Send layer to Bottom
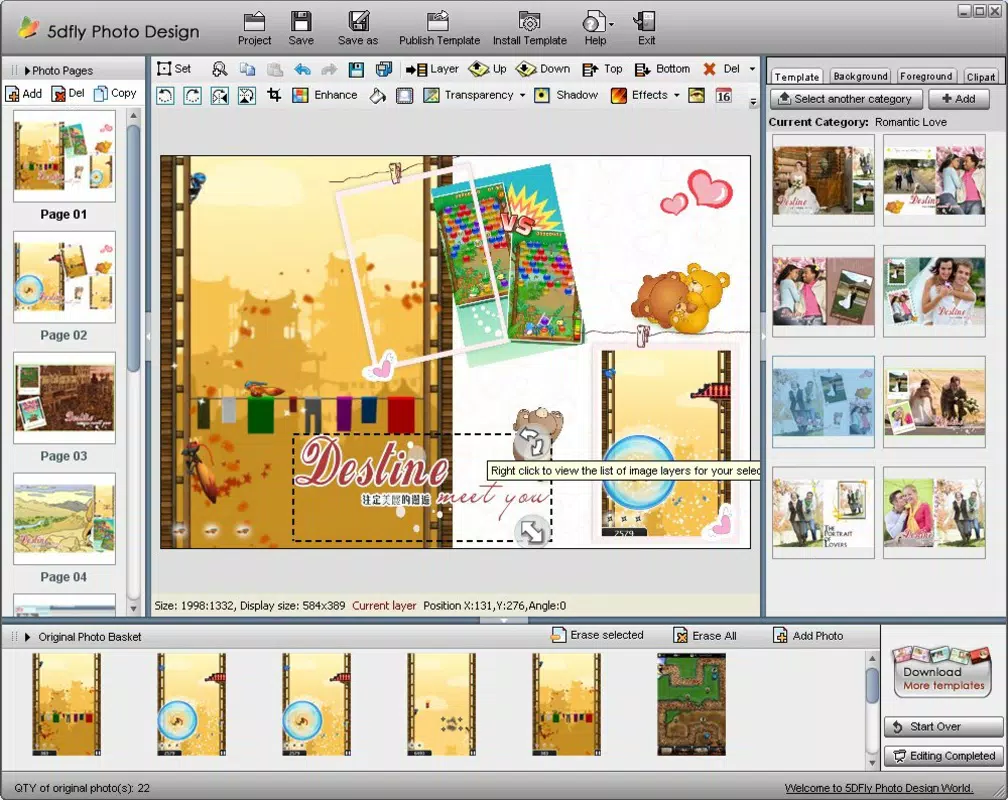 [662, 69]
